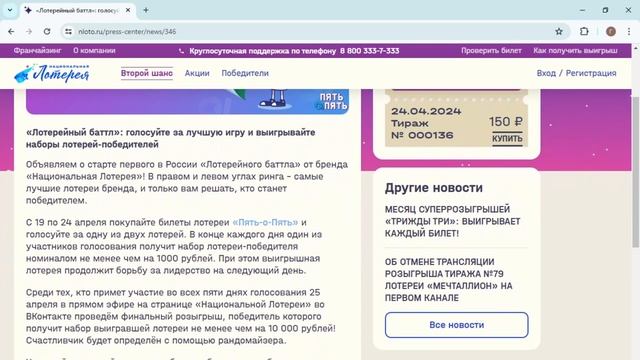Bookmark this page with the star icon
The height and width of the screenshot is (360, 640).
tap(559, 31)
